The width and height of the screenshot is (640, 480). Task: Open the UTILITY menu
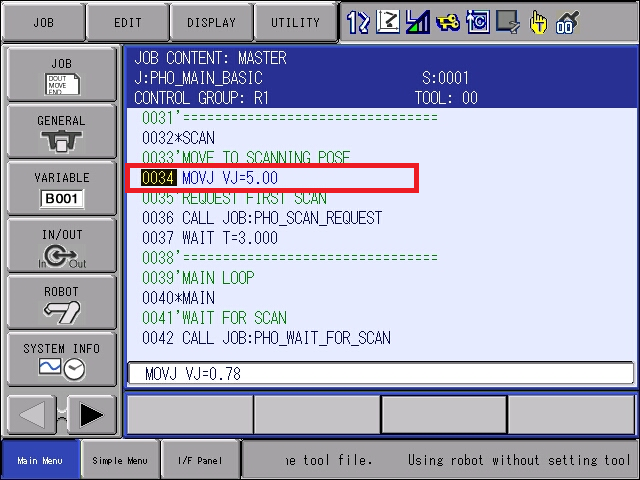click(x=296, y=22)
